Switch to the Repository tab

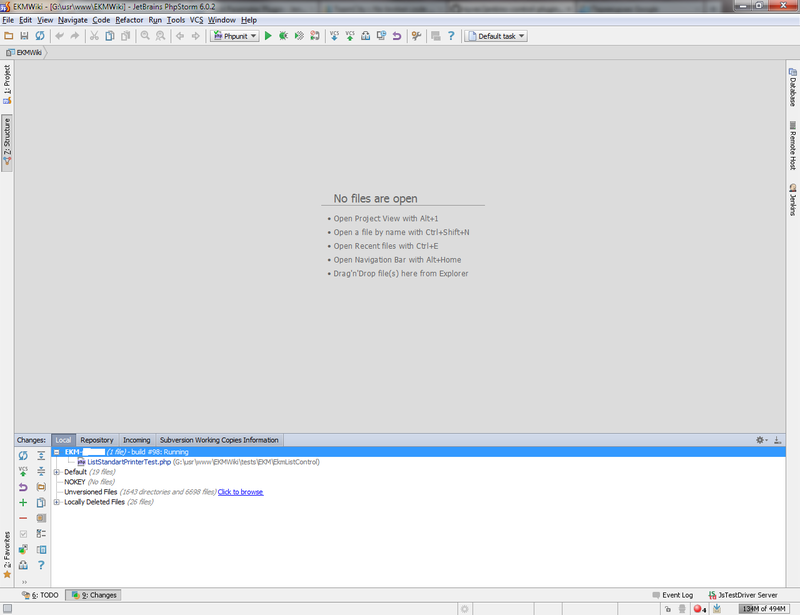(96, 440)
